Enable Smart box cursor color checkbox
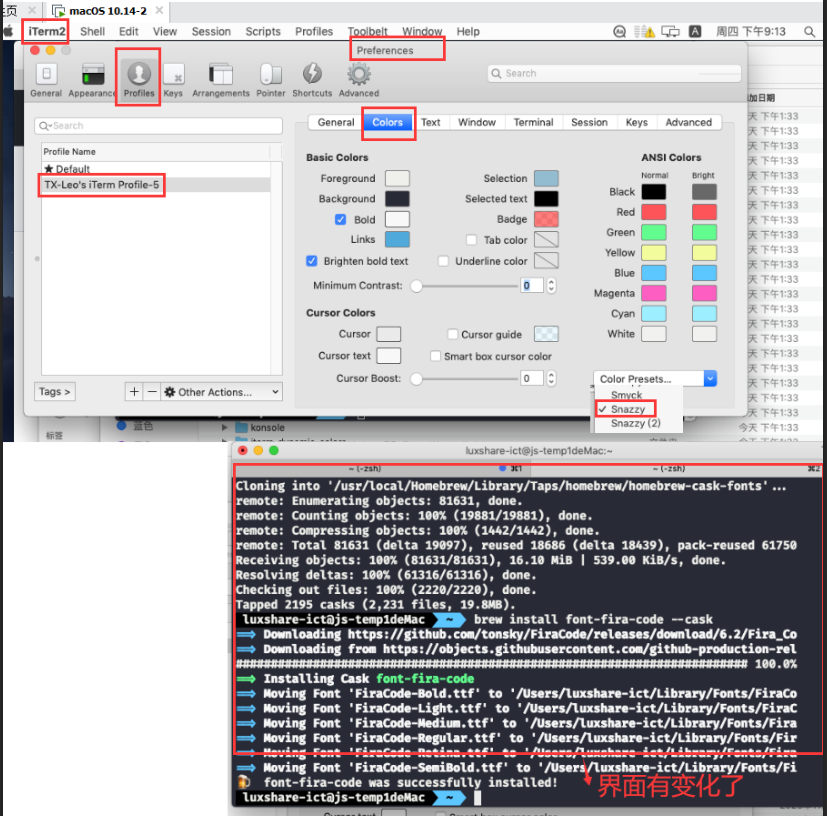The height and width of the screenshot is (816, 827). pos(436,356)
